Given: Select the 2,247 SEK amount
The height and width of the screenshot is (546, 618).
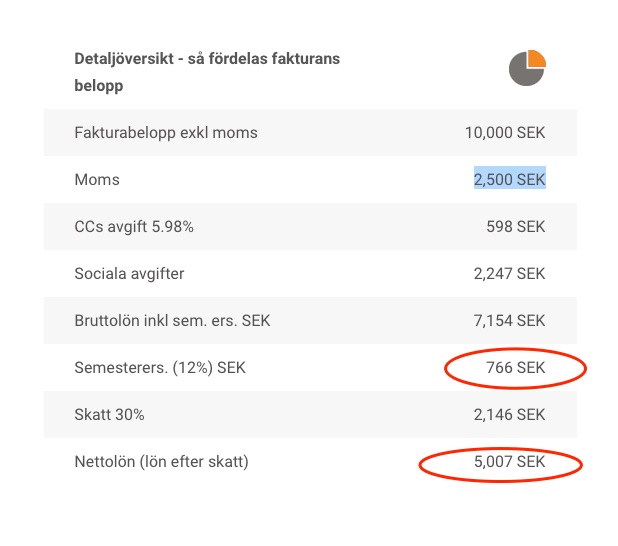Looking at the screenshot, I should click(x=510, y=274).
